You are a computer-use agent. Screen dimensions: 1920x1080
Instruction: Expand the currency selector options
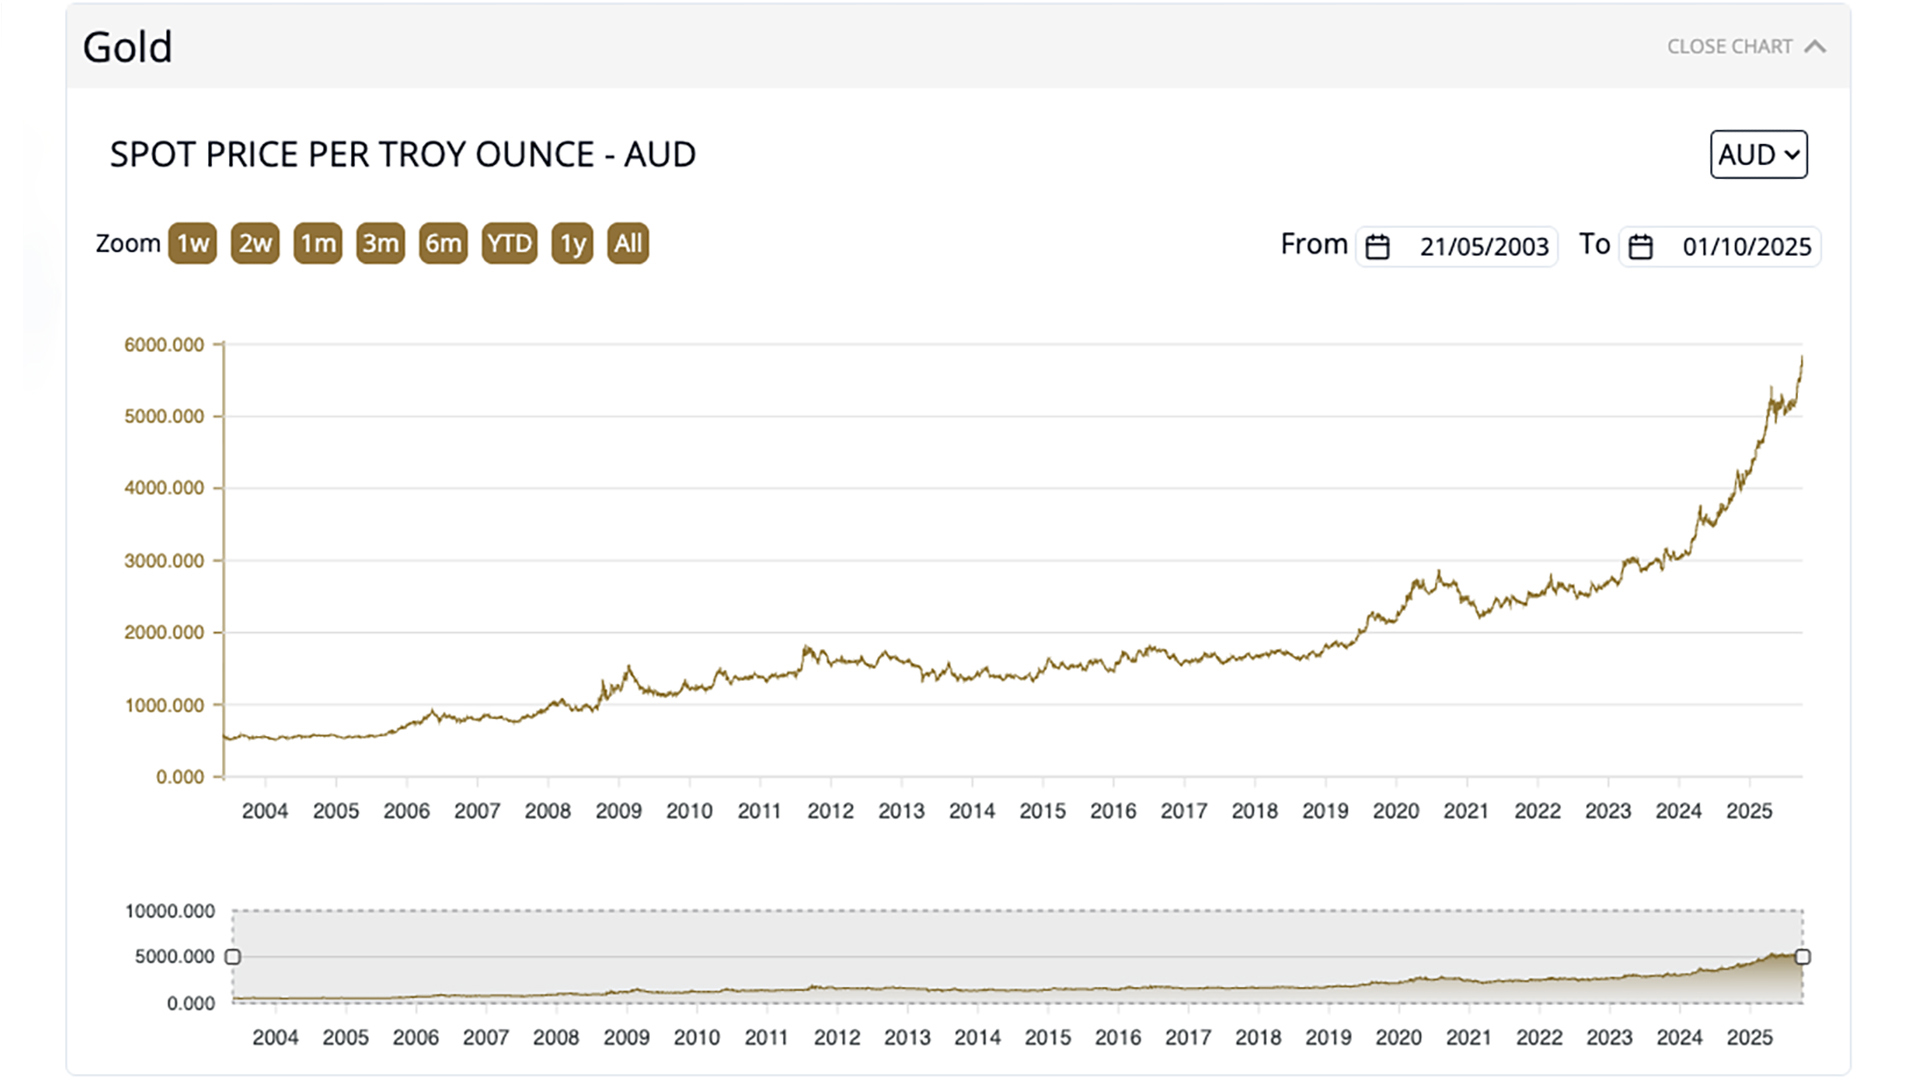pyautogui.click(x=1758, y=155)
